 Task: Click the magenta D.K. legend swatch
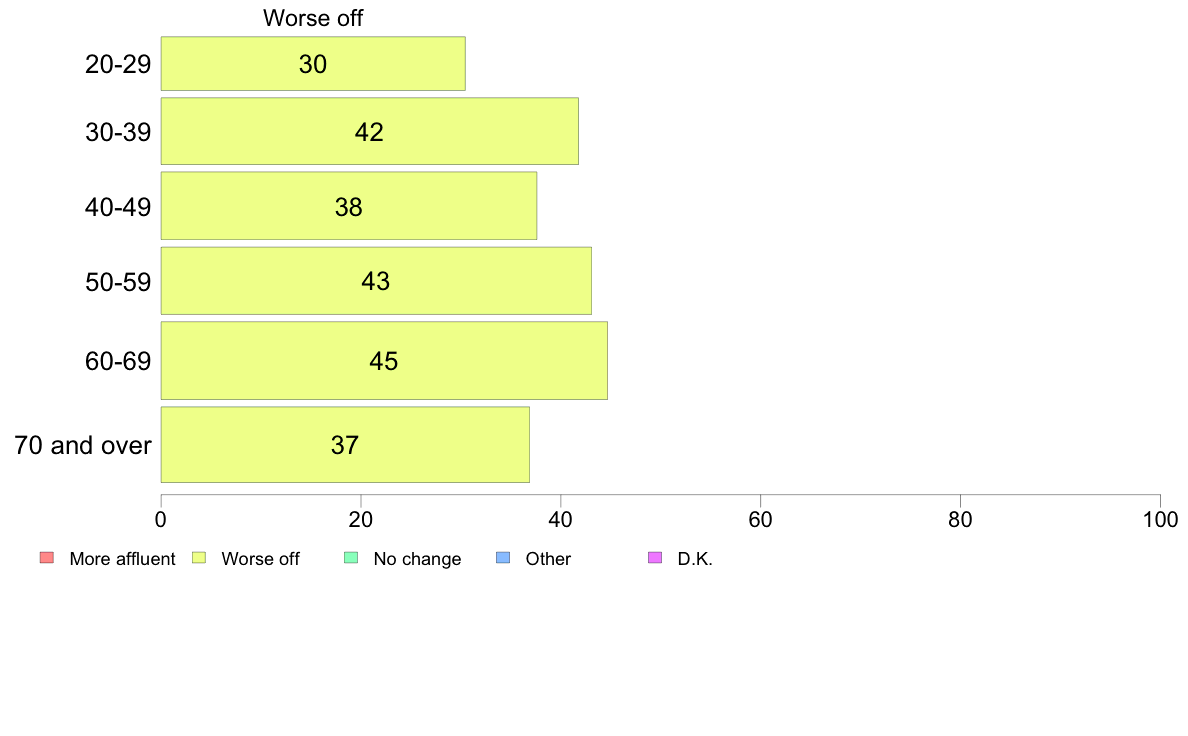click(655, 558)
